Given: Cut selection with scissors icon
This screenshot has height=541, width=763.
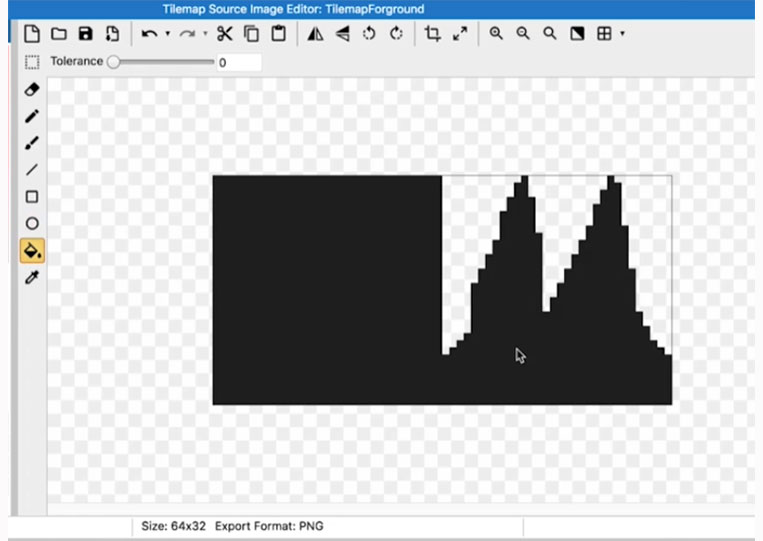Looking at the screenshot, I should point(224,34).
